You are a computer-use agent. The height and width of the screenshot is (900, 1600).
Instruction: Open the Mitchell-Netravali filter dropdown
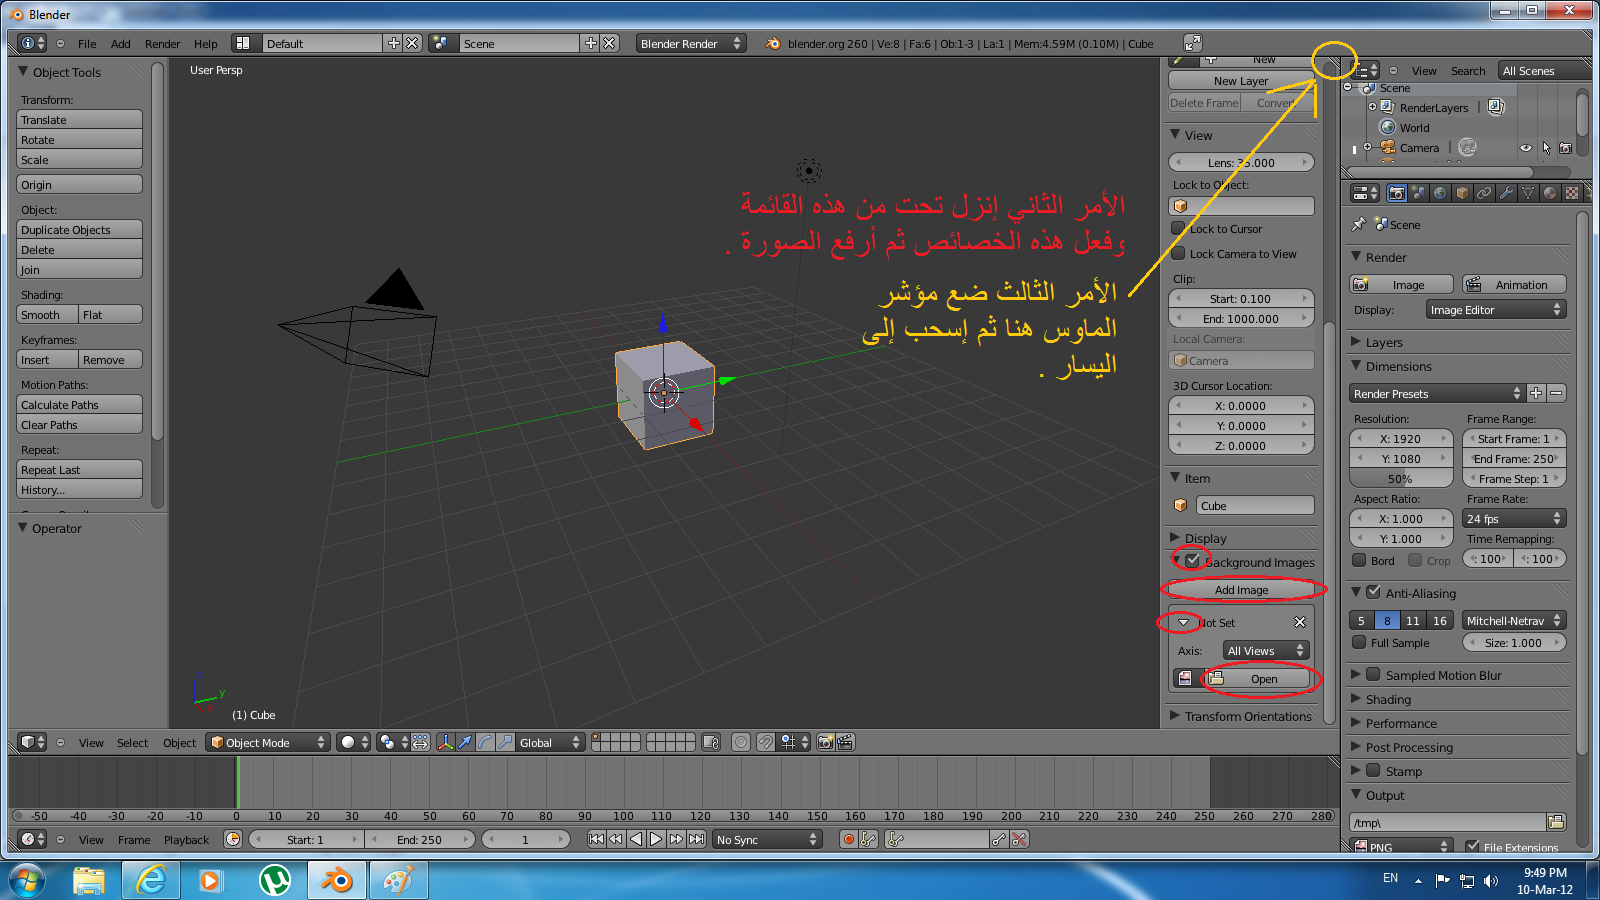point(1514,621)
